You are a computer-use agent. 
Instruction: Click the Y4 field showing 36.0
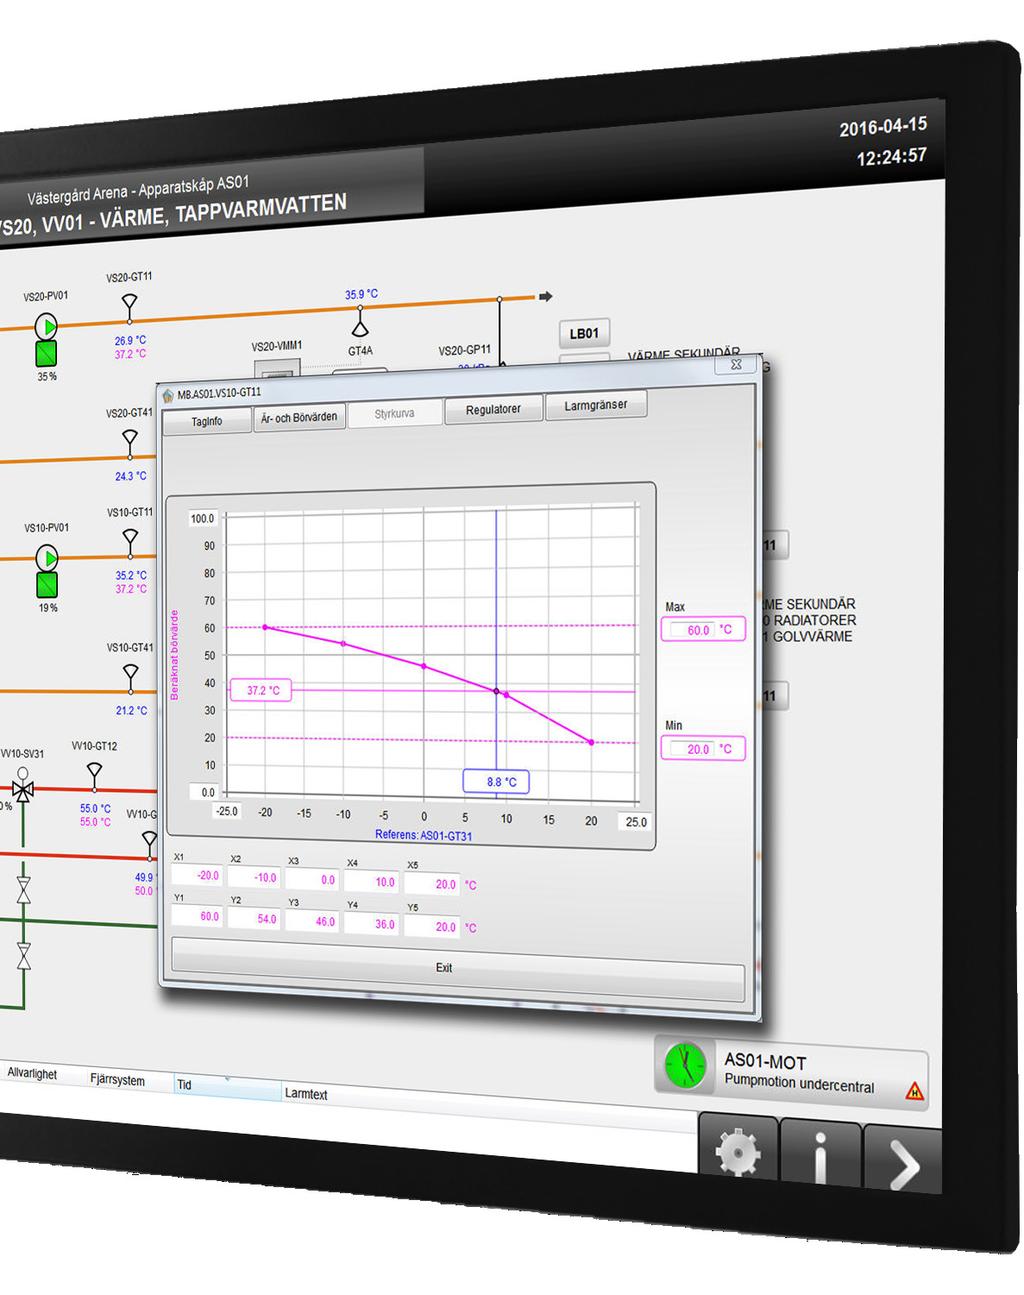click(372, 924)
